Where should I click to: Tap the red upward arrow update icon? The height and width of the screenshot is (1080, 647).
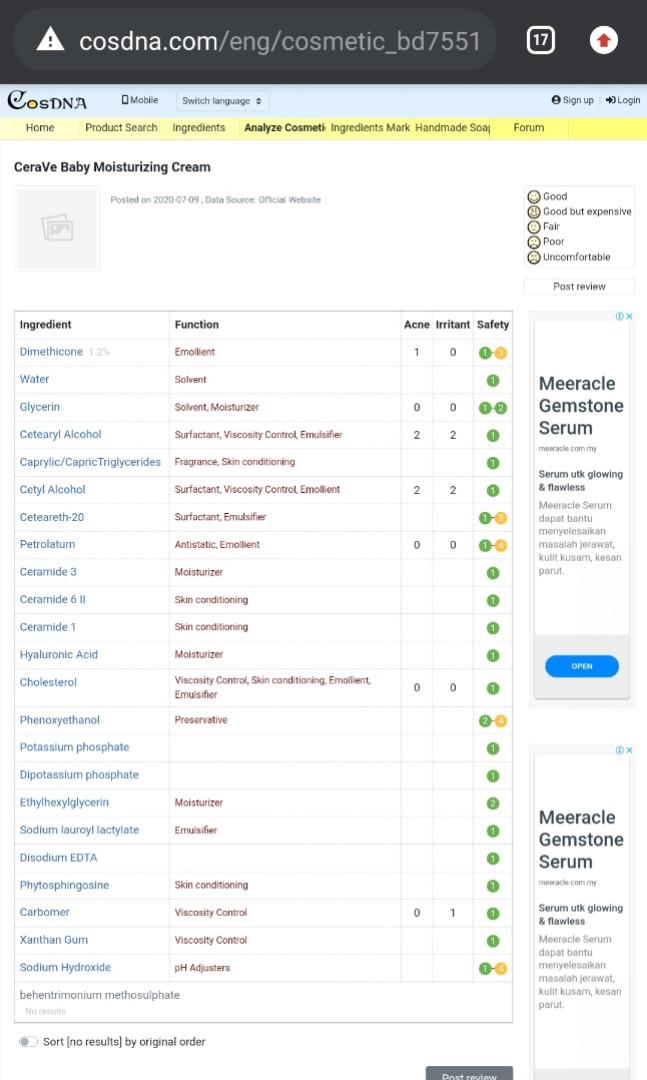point(603,40)
